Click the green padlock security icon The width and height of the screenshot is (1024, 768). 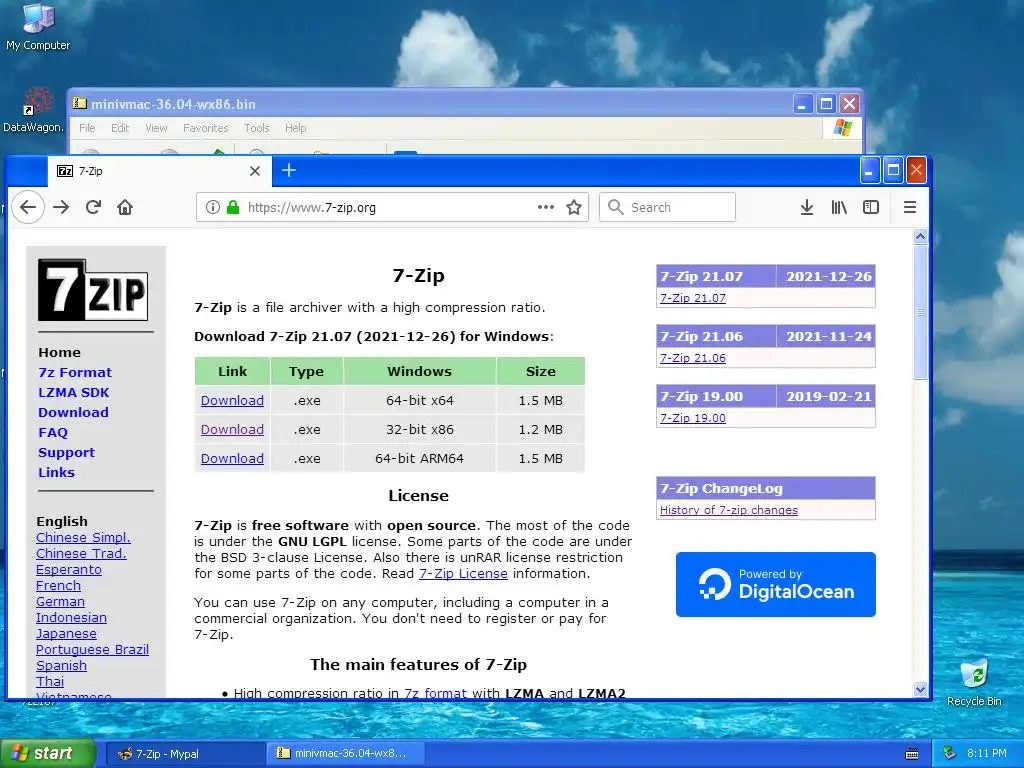click(x=232, y=208)
